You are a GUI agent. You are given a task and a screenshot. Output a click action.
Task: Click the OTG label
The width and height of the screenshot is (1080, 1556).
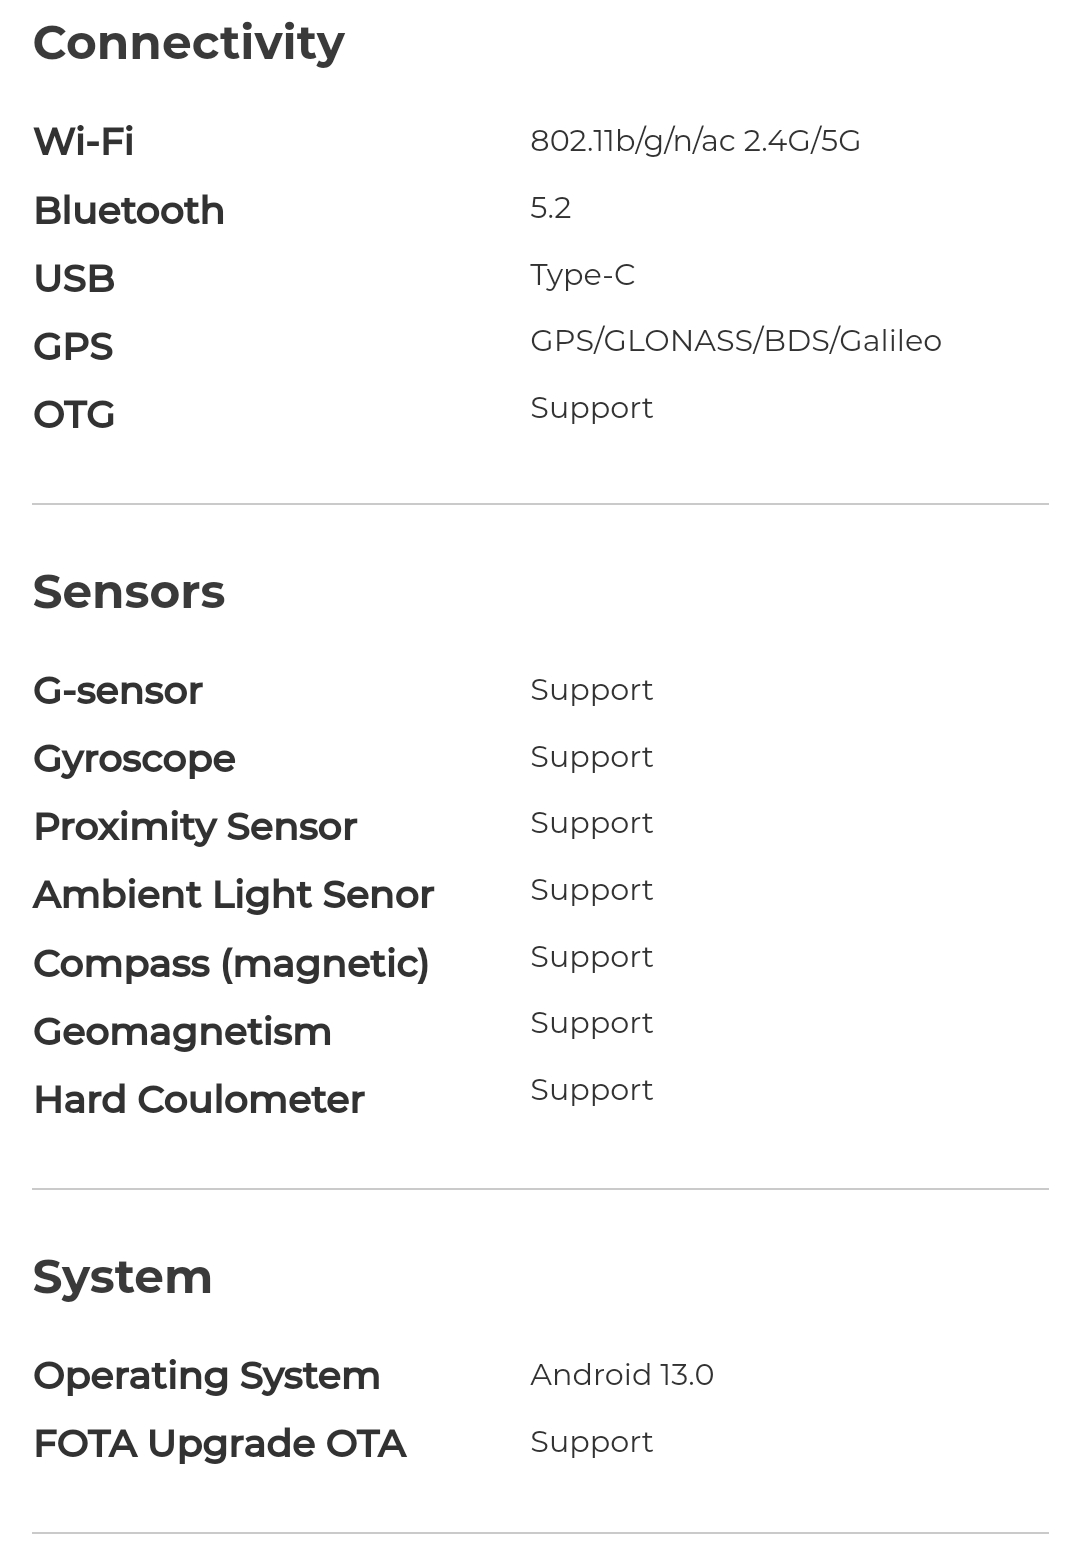[x=74, y=415]
